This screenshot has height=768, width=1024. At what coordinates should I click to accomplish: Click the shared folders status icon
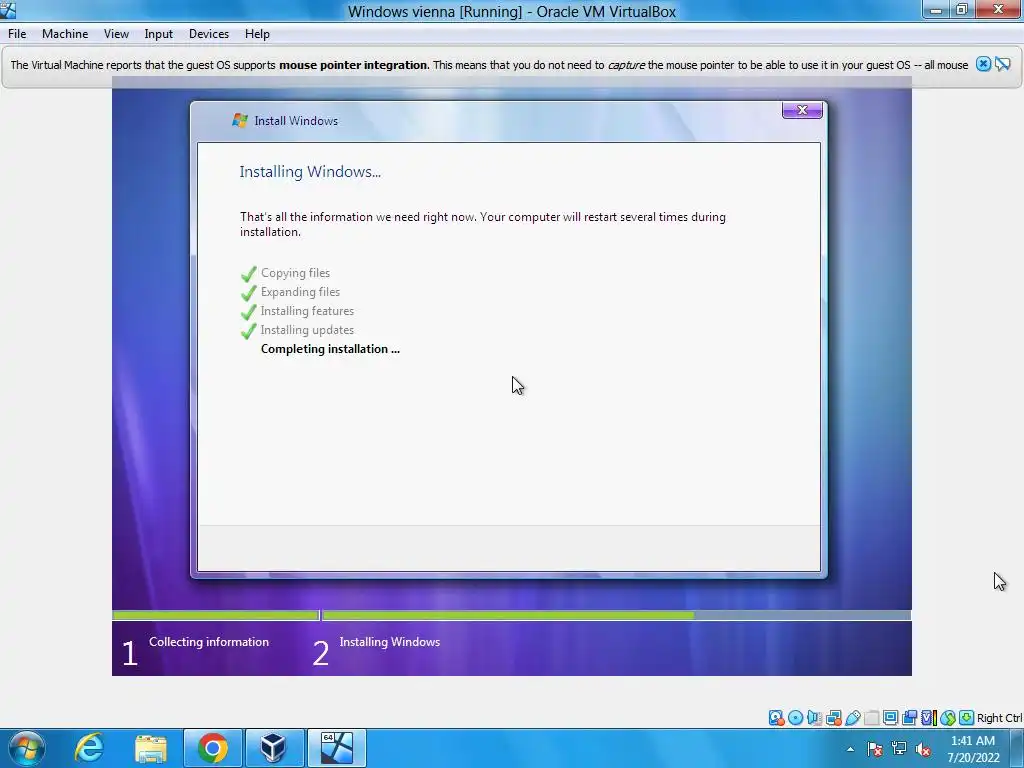pos(871,718)
